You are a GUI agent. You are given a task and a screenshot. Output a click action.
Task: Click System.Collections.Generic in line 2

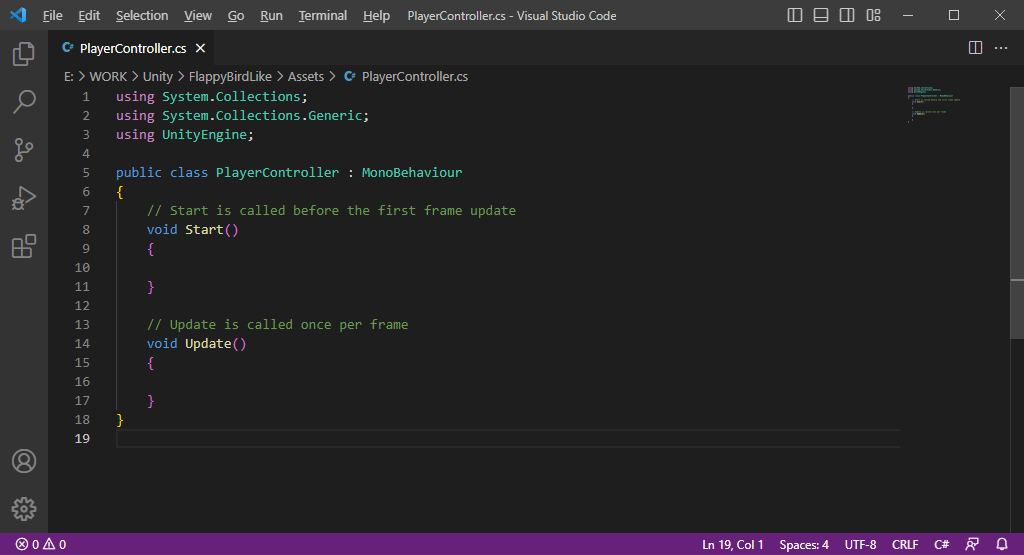coord(262,116)
